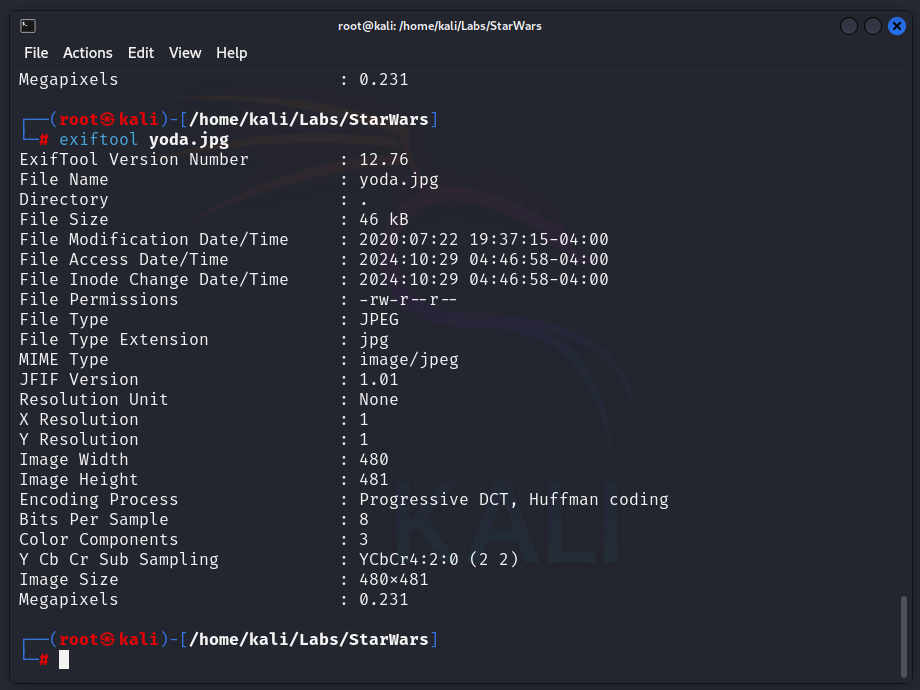The height and width of the screenshot is (690, 920).
Task: Click the ExifTool version number 12.76
Action: pos(384,160)
